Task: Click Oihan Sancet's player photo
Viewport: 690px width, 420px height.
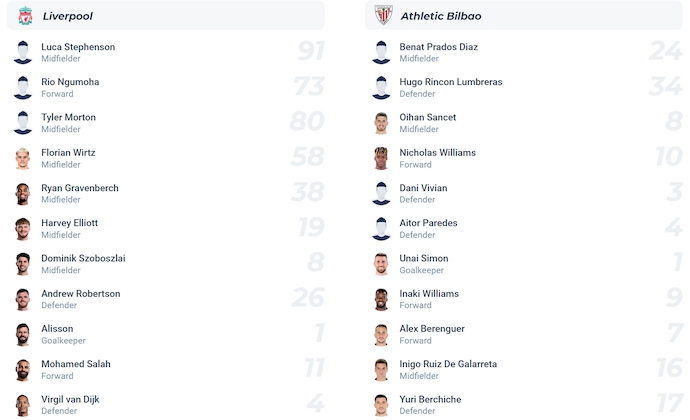Action: click(x=381, y=123)
